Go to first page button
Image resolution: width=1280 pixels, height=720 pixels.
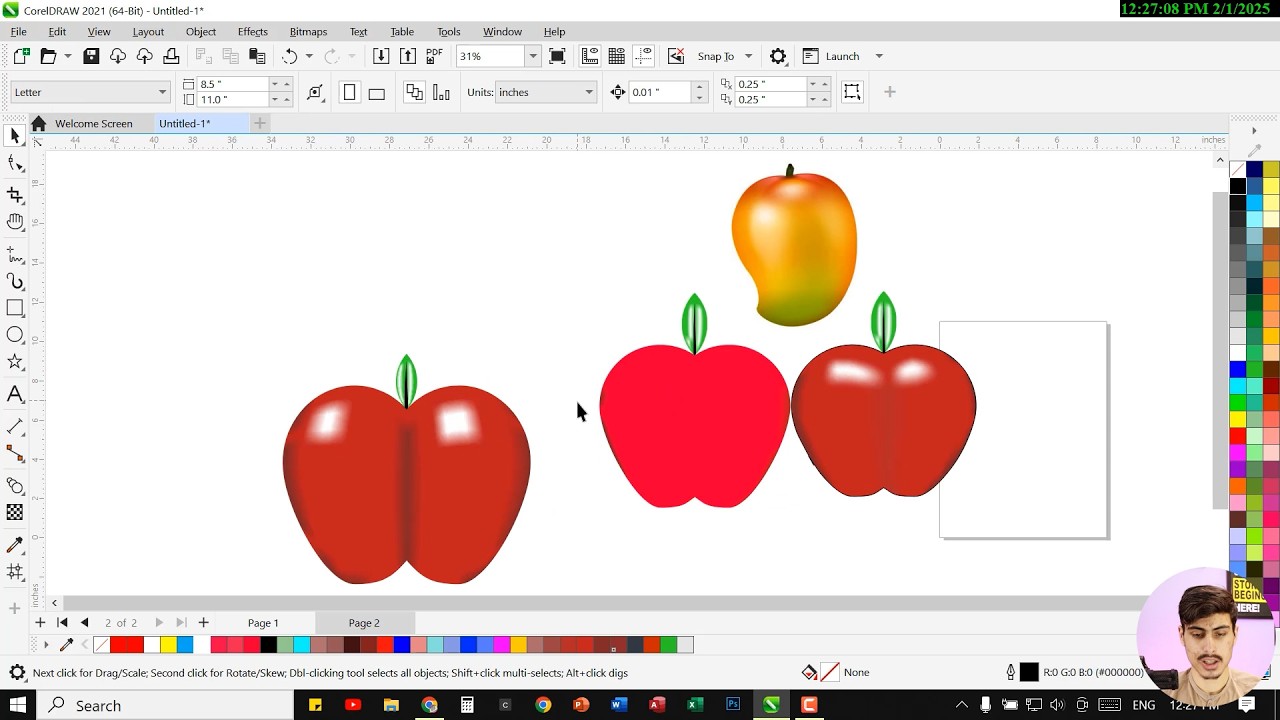pos(62,622)
